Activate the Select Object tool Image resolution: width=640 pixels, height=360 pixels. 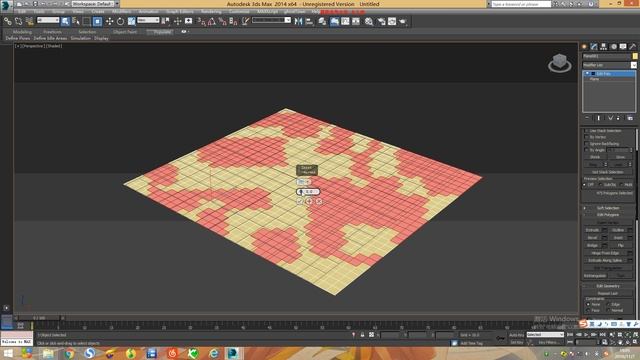click(65, 21)
